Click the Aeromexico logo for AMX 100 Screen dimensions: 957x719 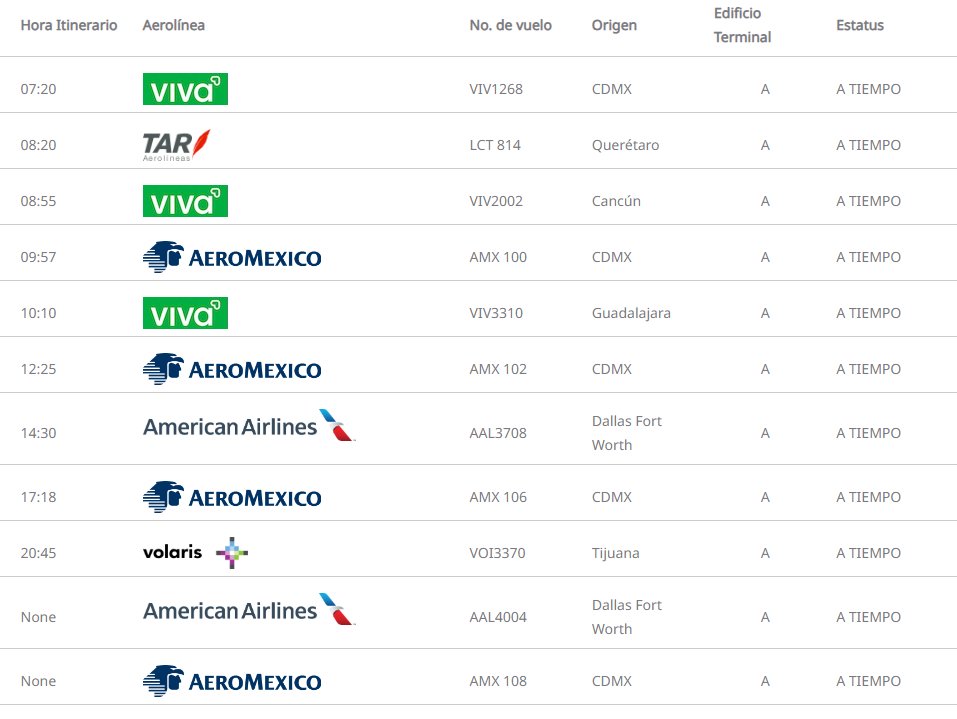(232, 257)
